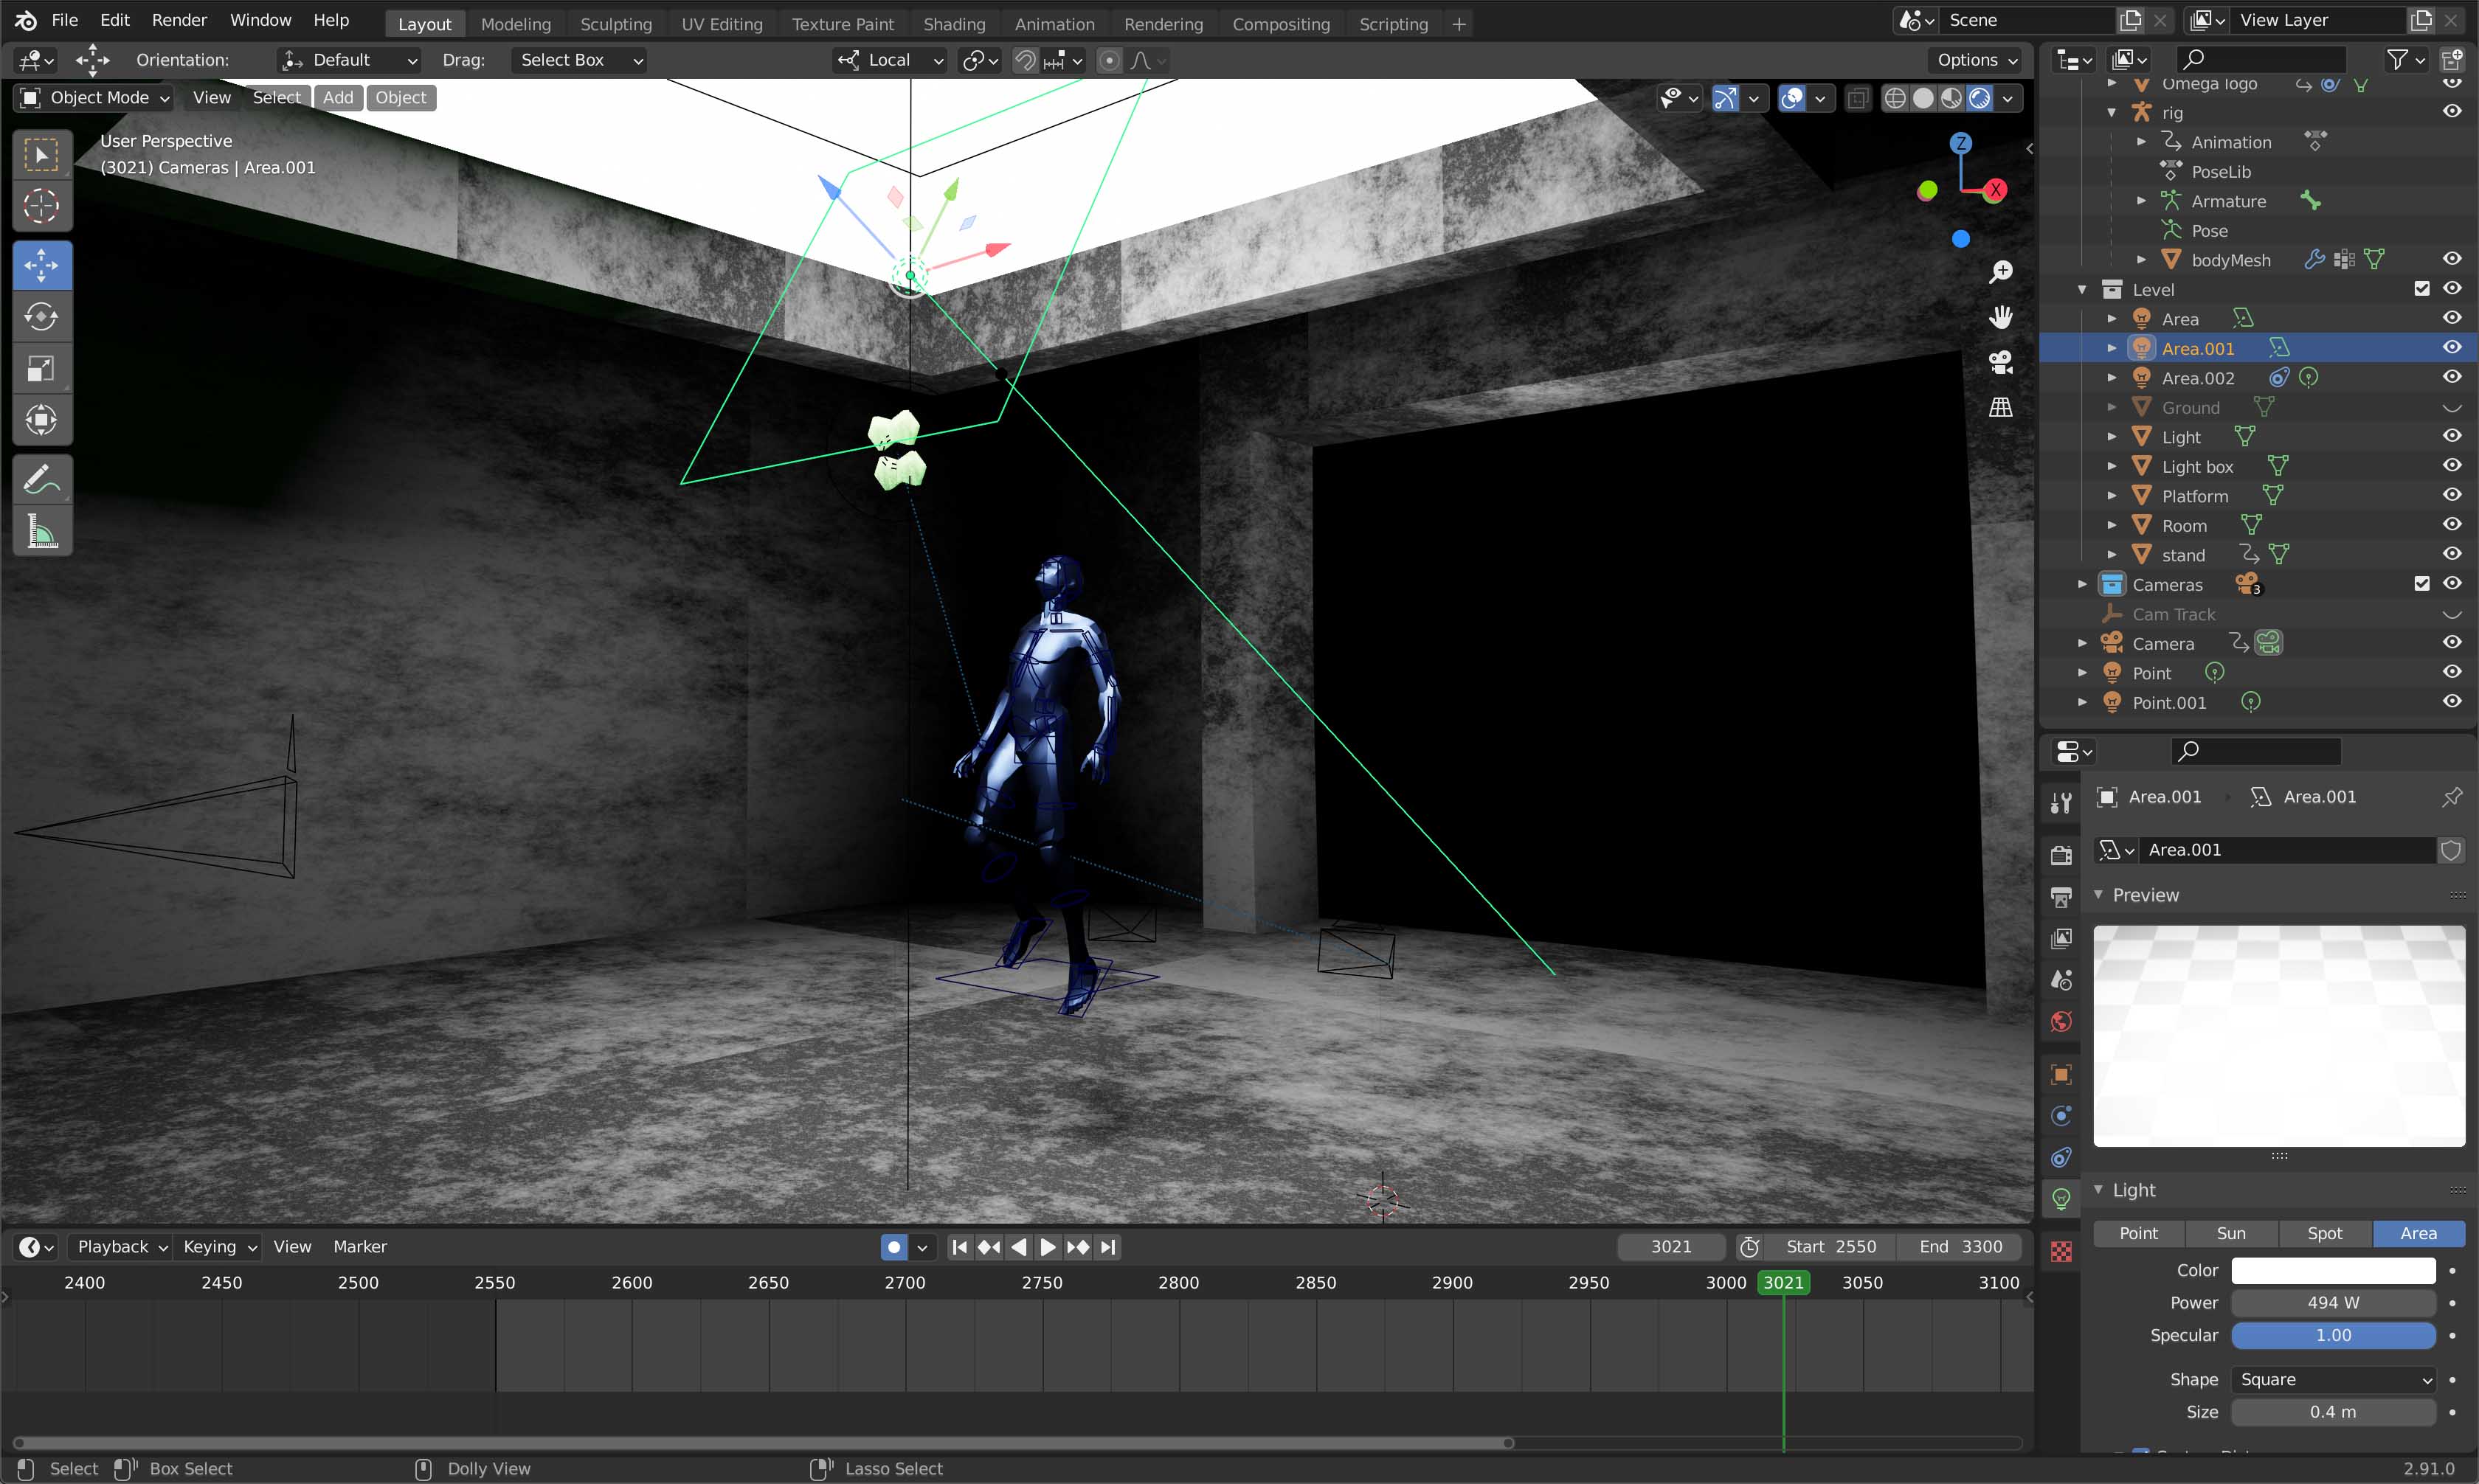Open the Object Data light properties tab

(2061, 1199)
